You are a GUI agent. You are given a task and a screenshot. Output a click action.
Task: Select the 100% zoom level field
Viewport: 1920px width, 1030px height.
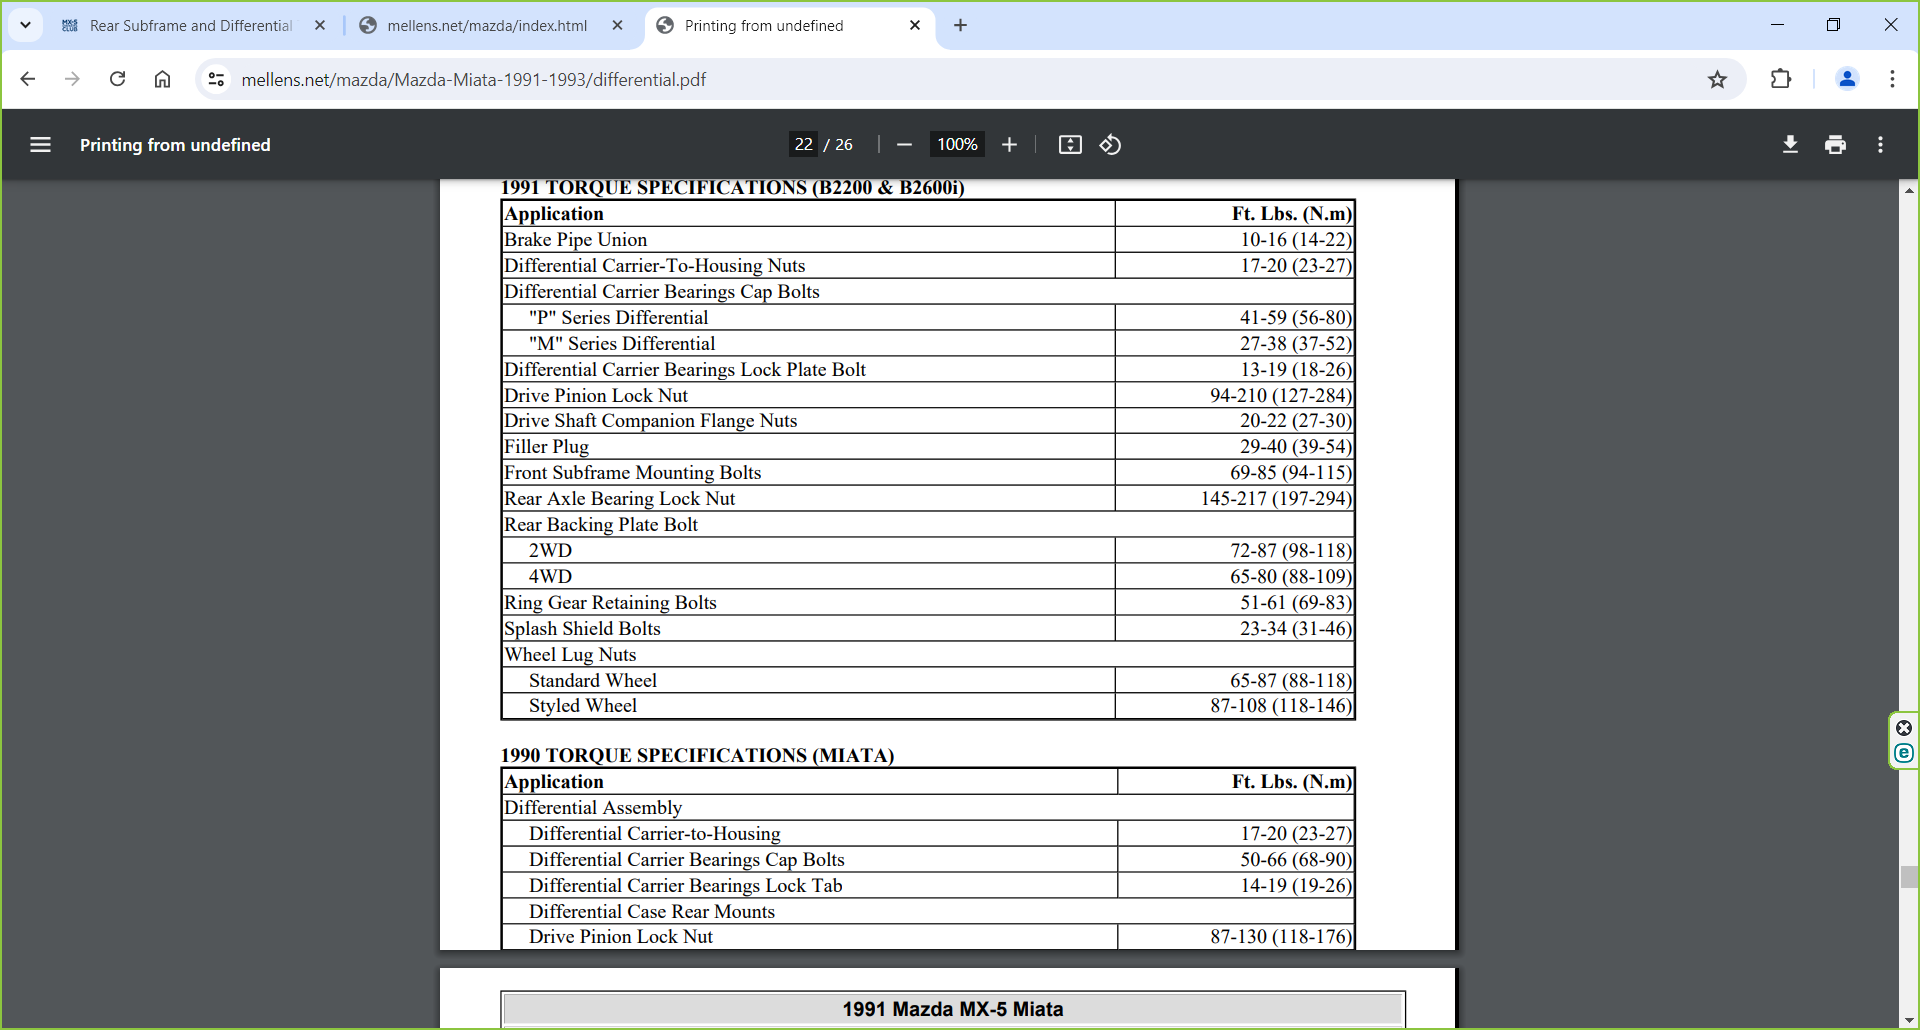956,145
